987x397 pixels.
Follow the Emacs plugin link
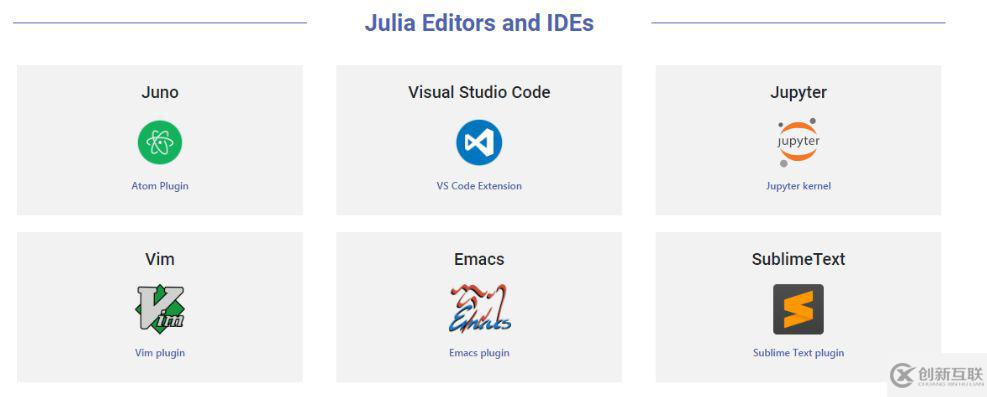479,353
